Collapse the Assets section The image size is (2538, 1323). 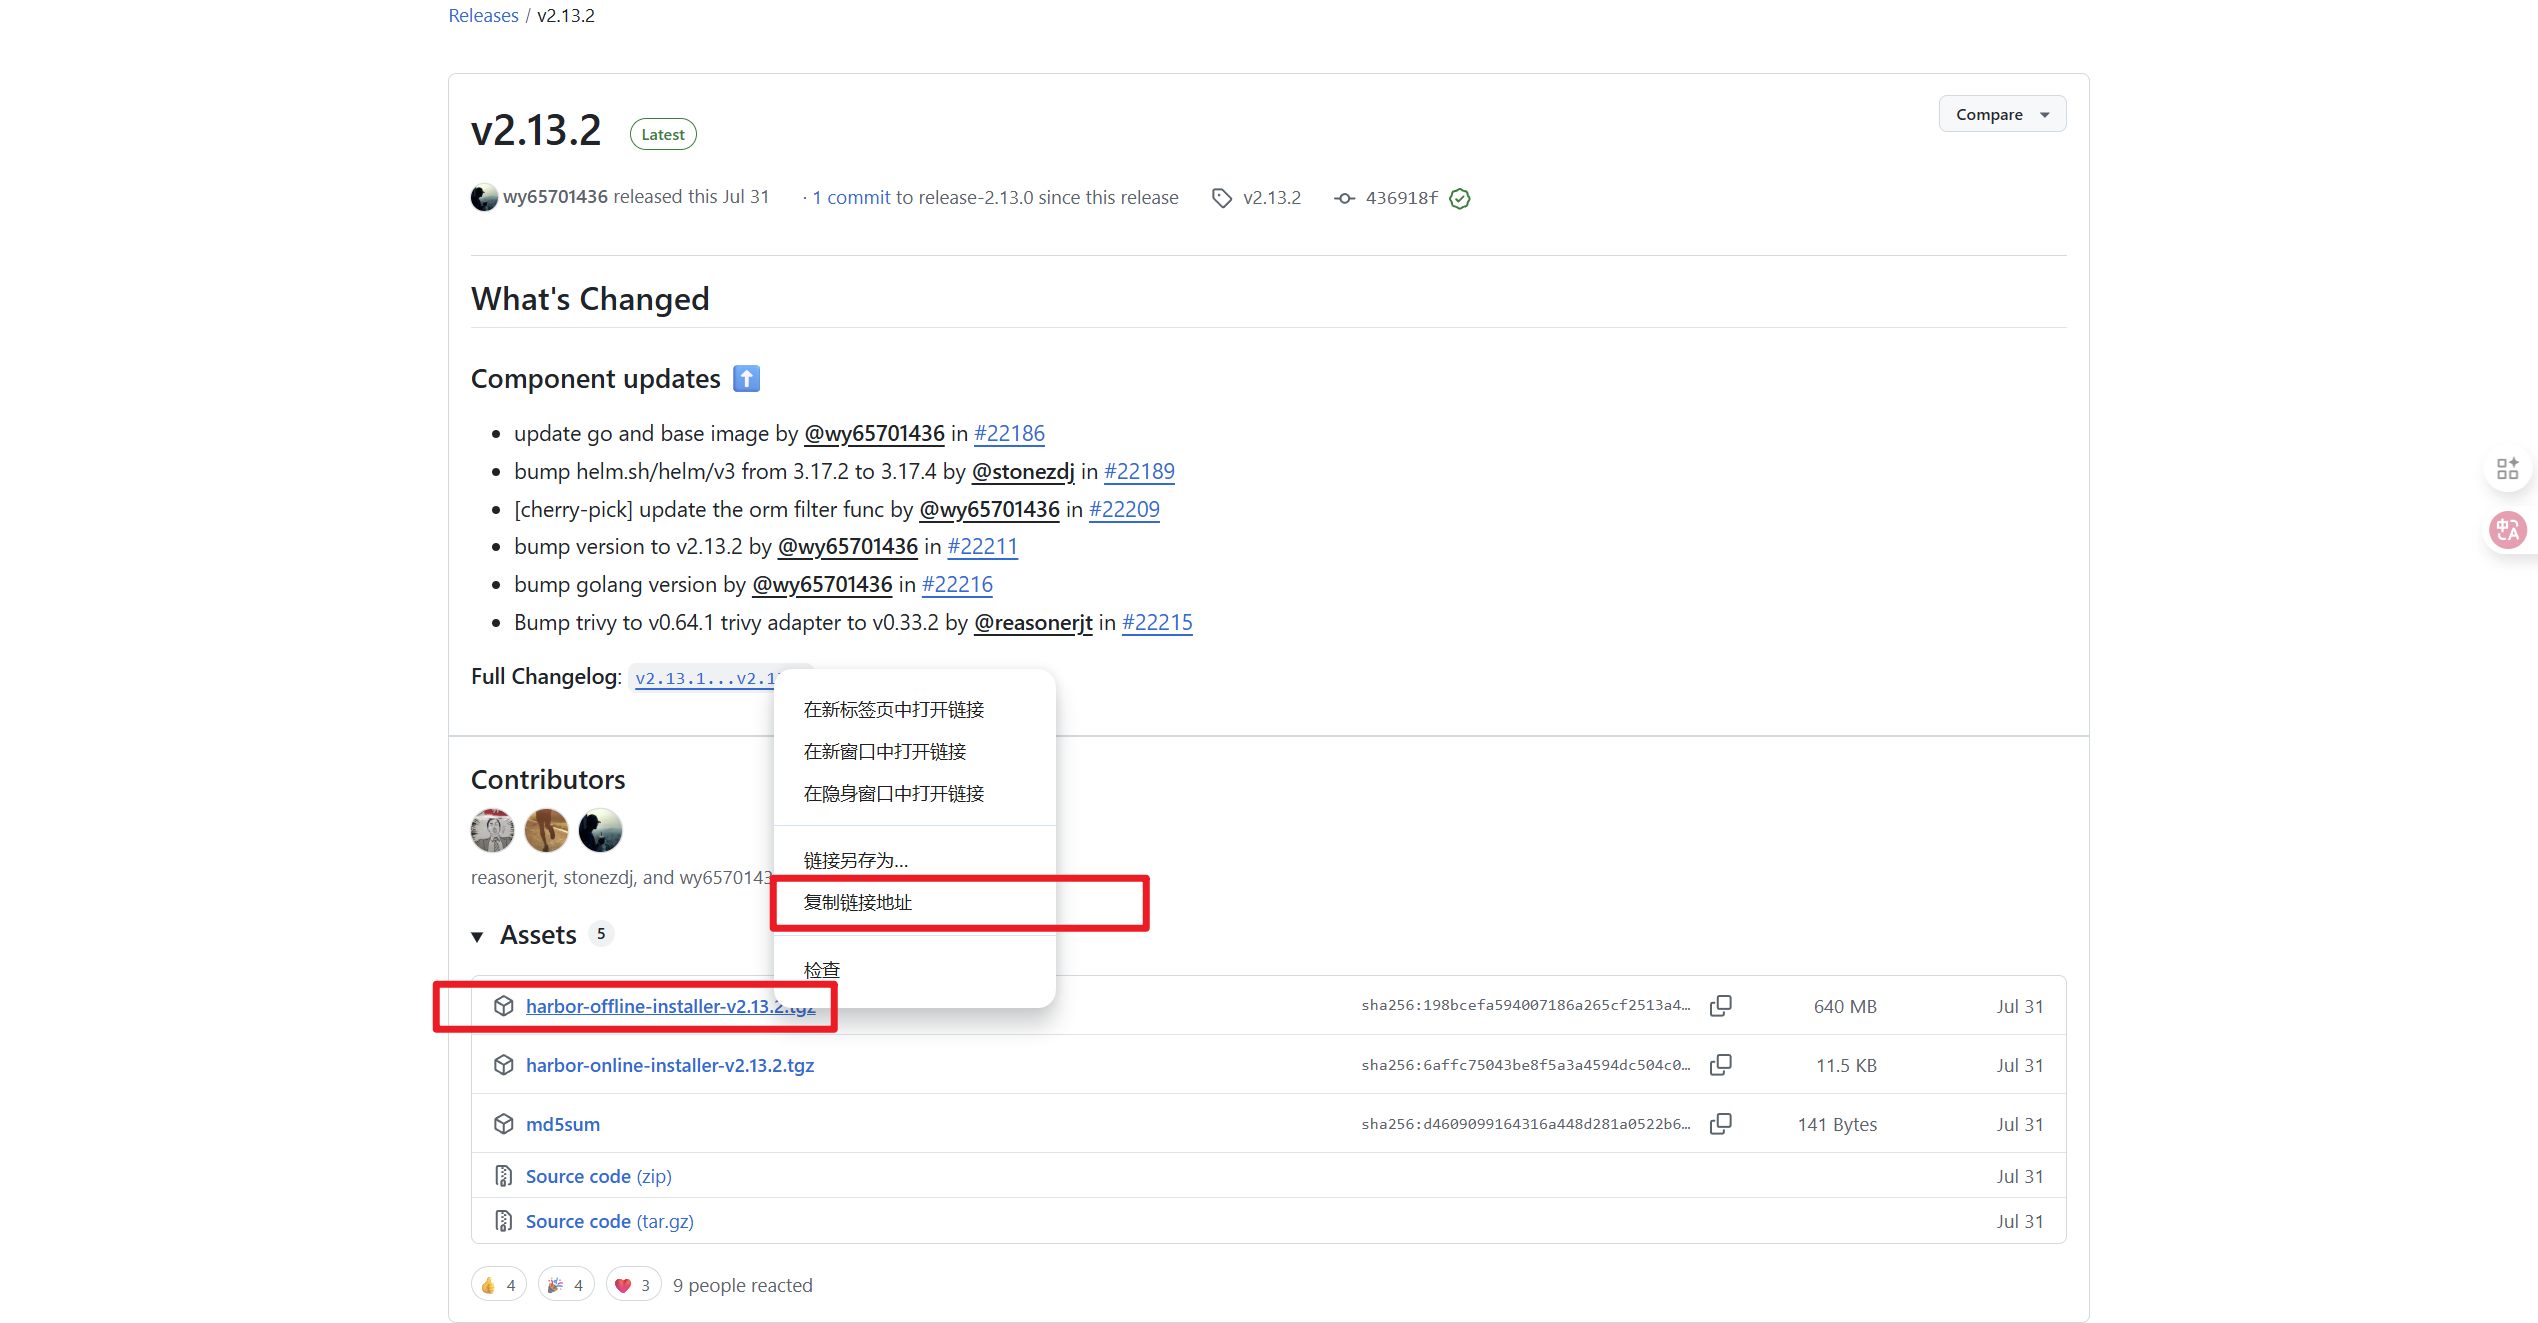478,936
